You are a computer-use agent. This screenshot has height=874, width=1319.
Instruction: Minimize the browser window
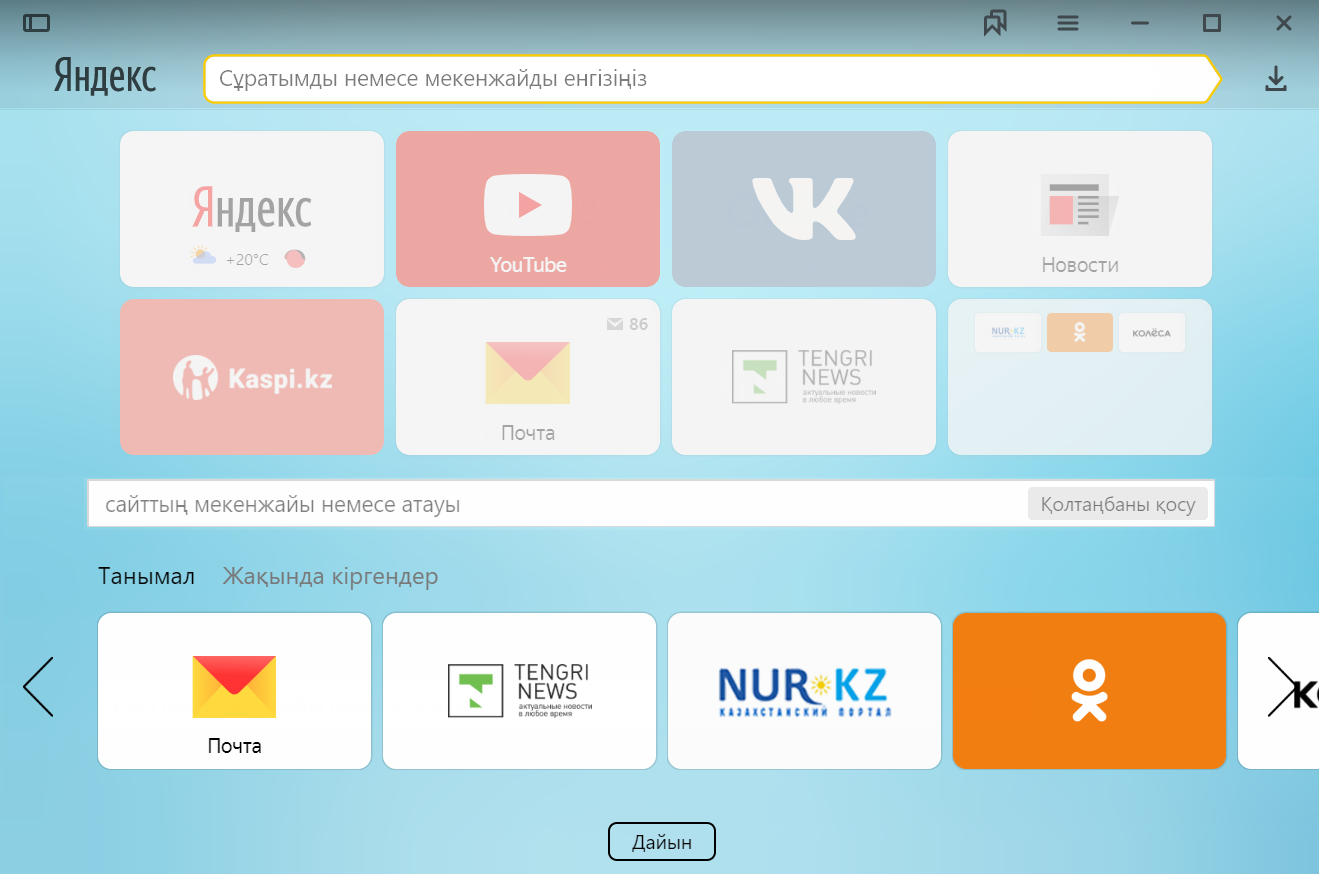click(1140, 23)
